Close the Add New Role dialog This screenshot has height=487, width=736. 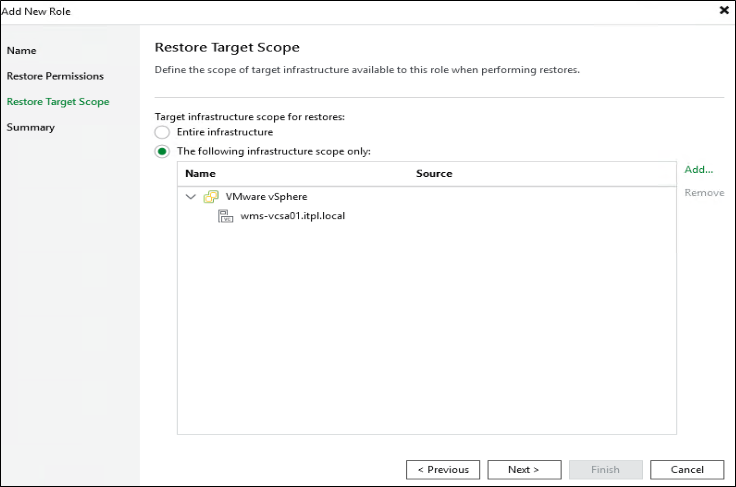pyautogui.click(x=724, y=10)
